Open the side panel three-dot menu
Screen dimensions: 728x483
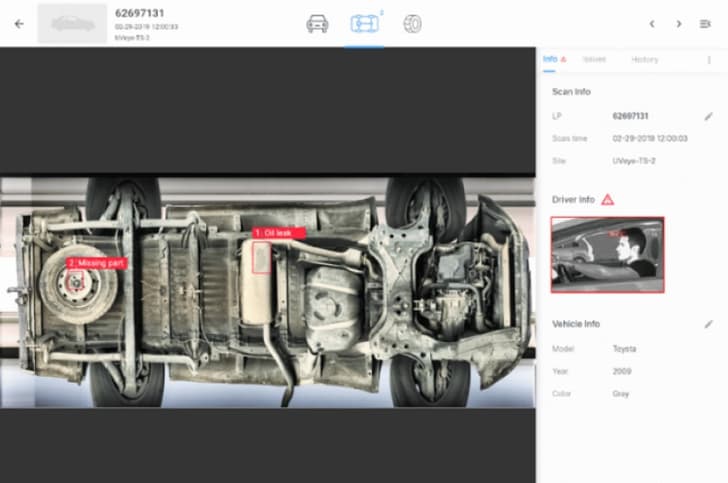pyautogui.click(x=709, y=60)
